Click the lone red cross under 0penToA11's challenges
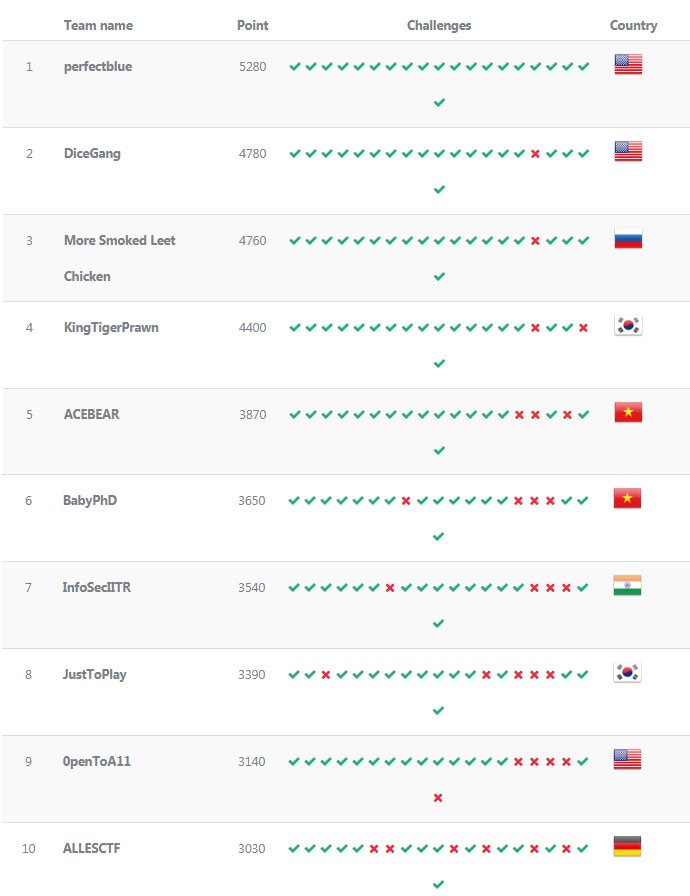The width and height of the screenshot is (690, 896). tap(438, 798)
